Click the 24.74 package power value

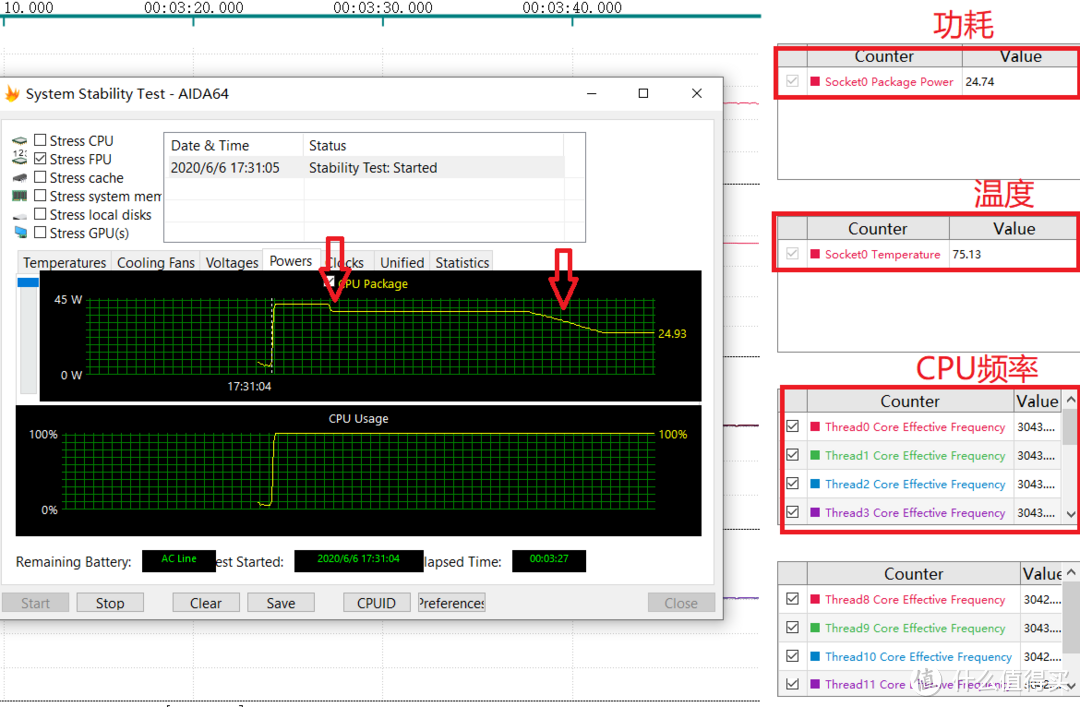(979, 81)
